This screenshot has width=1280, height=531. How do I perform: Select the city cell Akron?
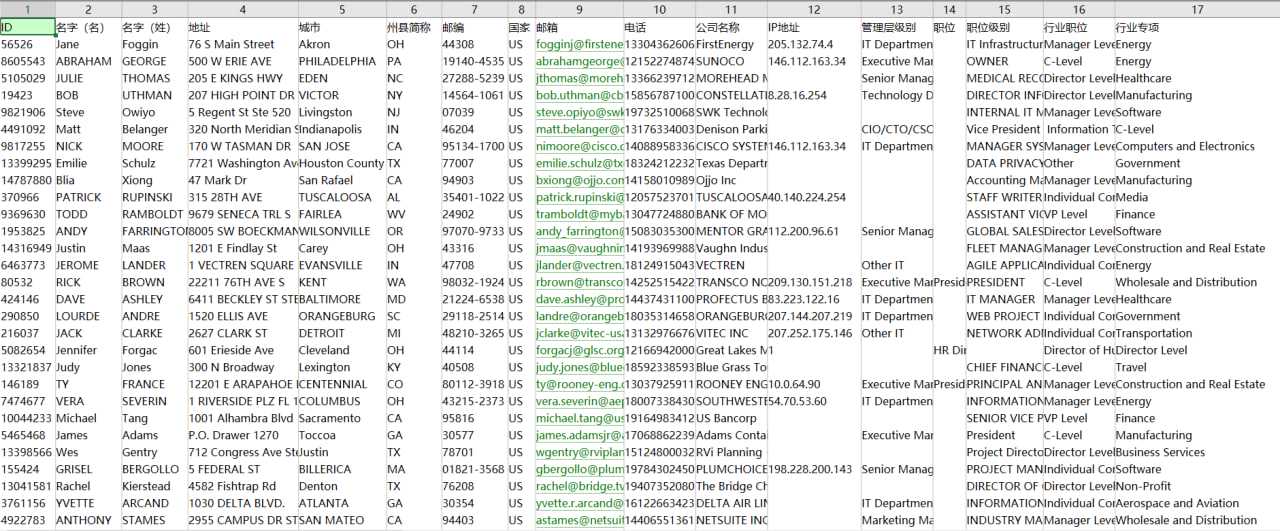point(341,44)
